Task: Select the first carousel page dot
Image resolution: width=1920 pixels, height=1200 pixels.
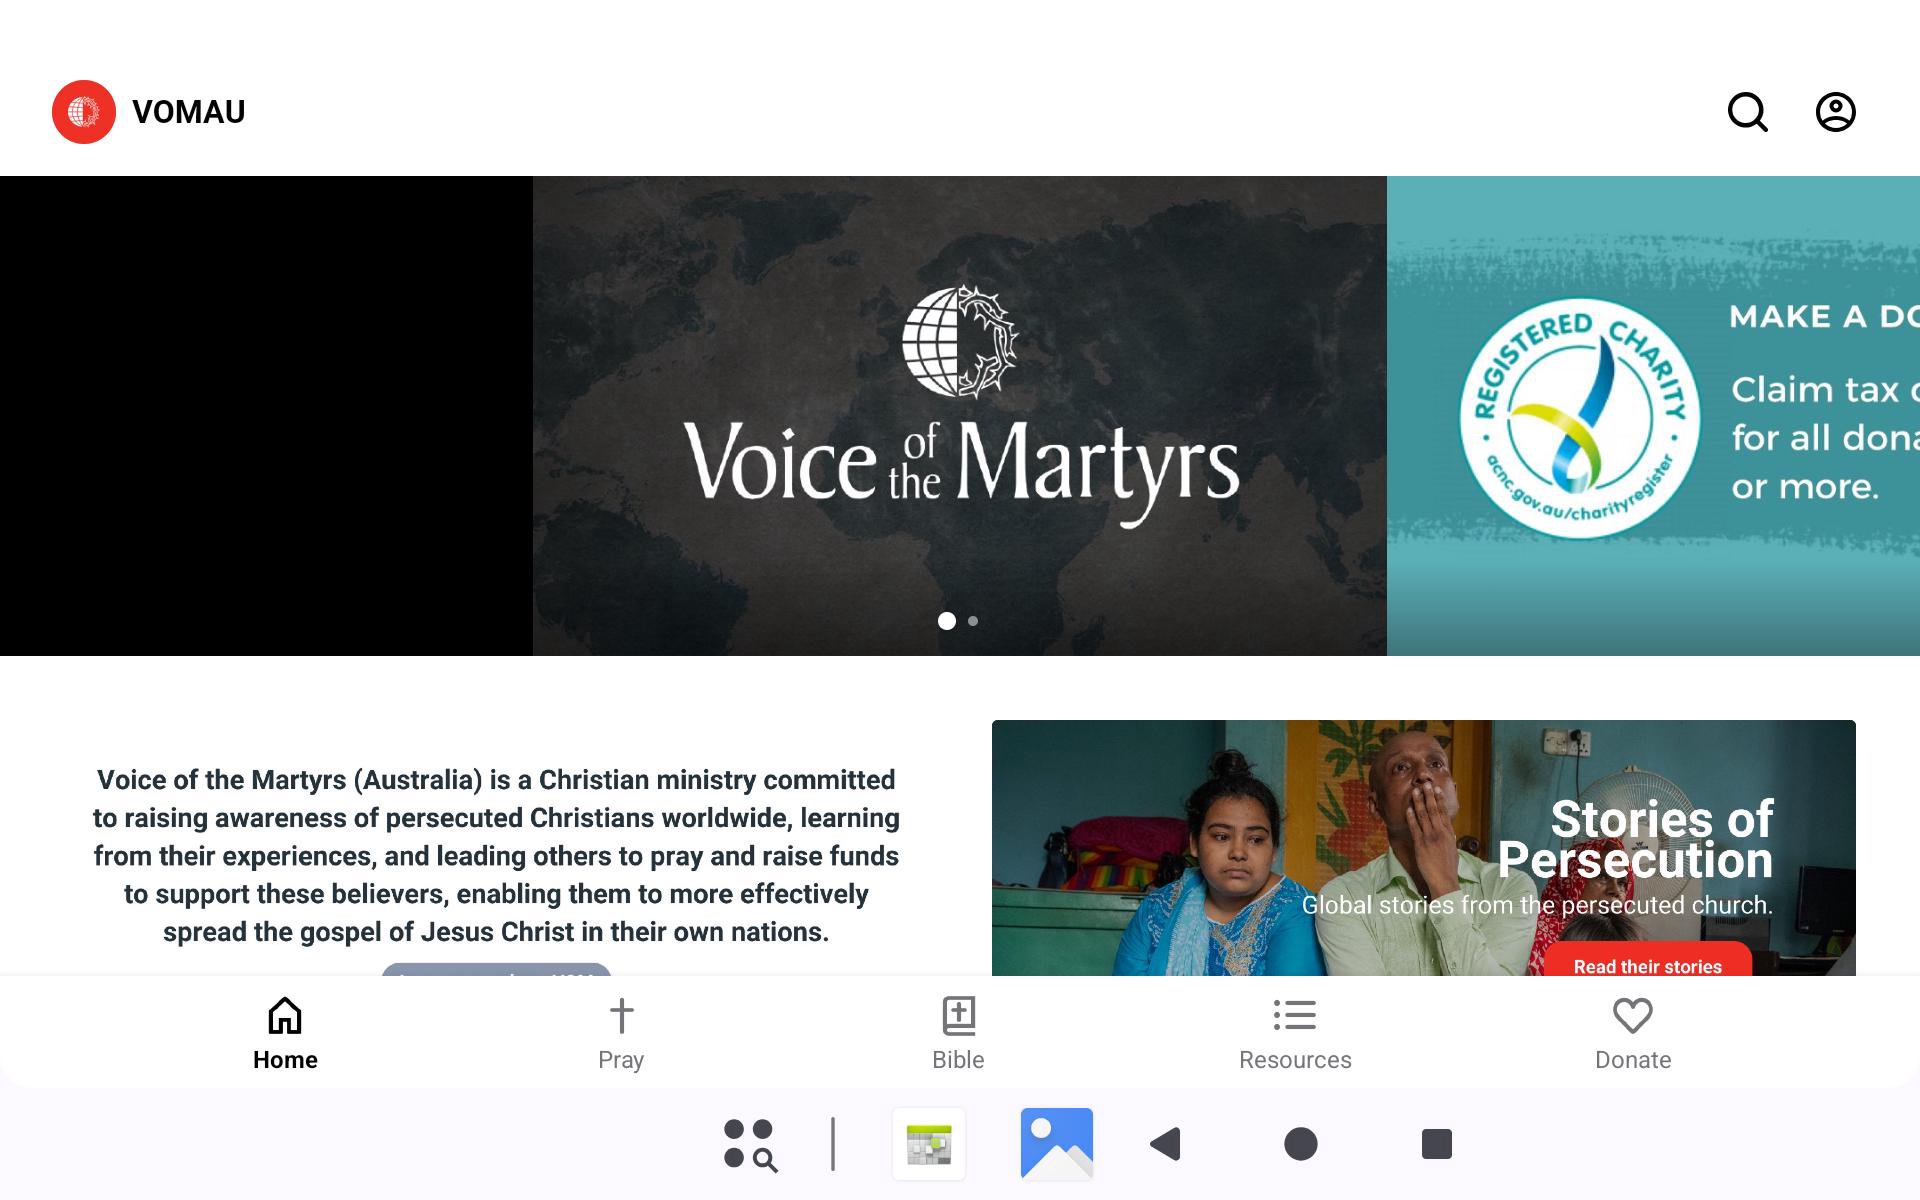Action: [946, 621]
